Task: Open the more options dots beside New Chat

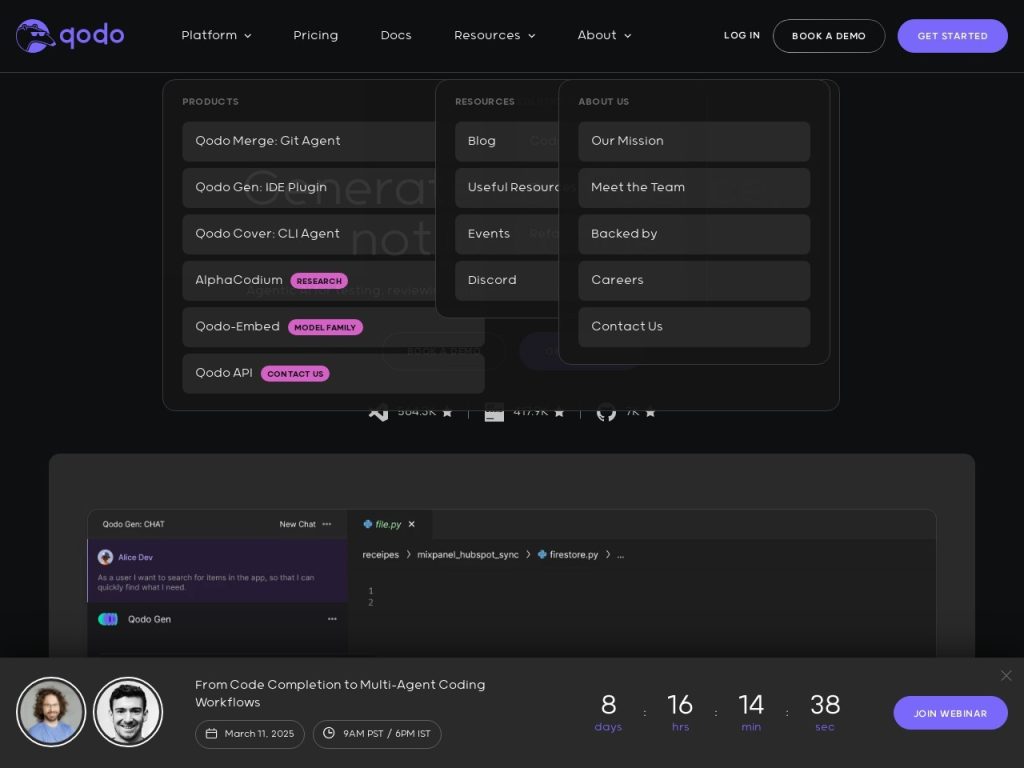Action: [x=327, y=524]
